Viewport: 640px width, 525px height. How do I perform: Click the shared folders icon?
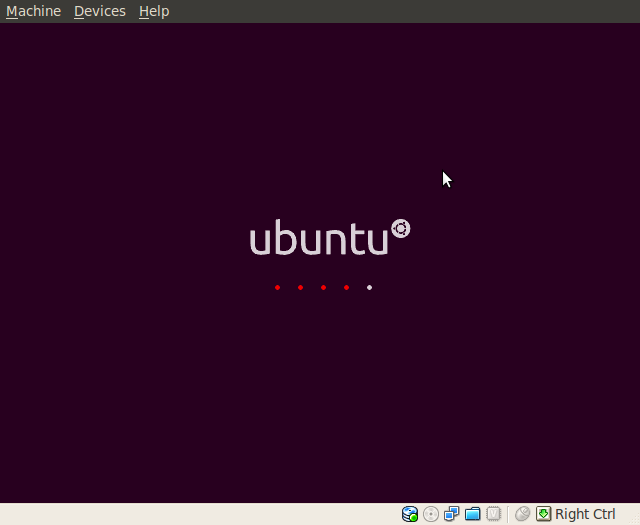[x=472, y=514]
